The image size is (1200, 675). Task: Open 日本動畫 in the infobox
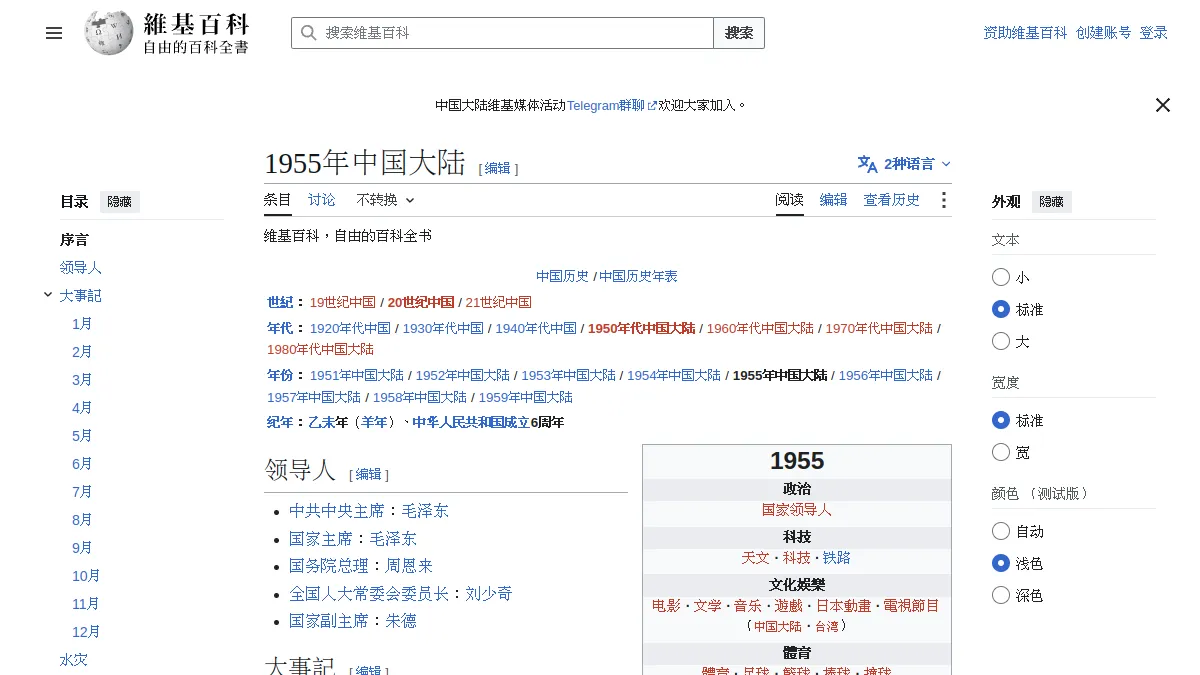[x=843, y=606]
